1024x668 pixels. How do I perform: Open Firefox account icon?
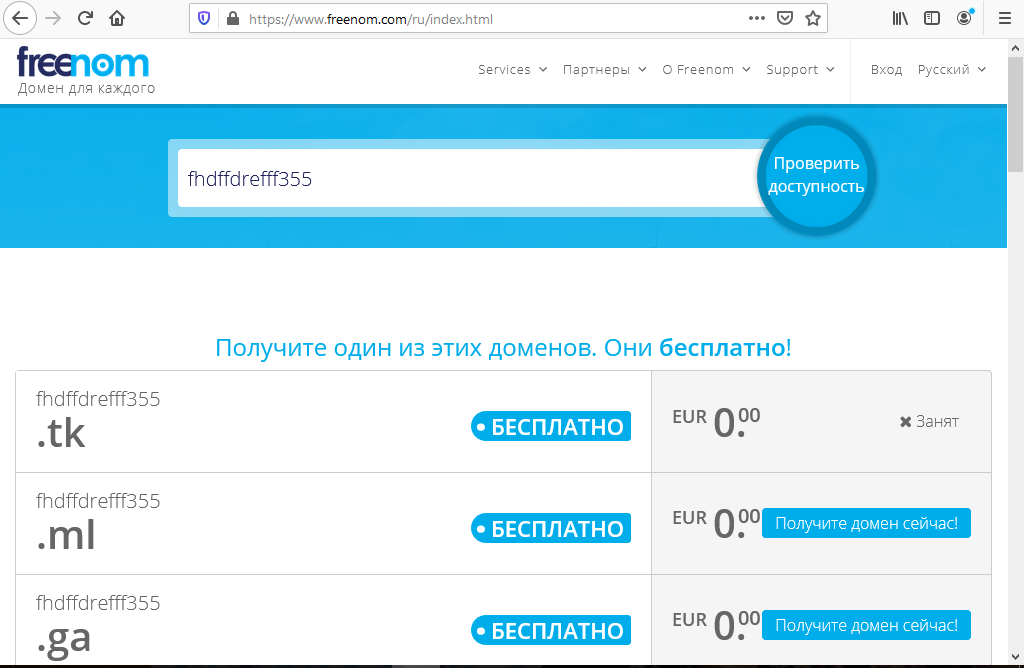coord(965,18)
